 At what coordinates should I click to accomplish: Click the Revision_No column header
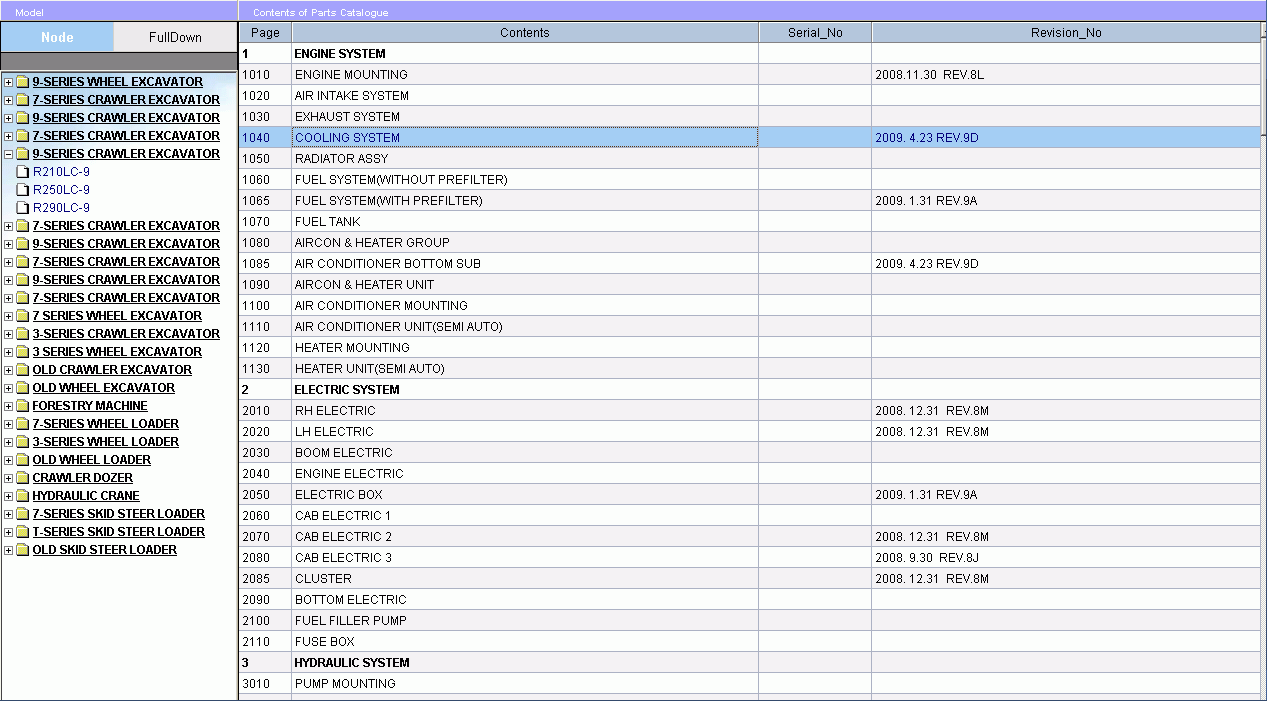point(1066,32)
